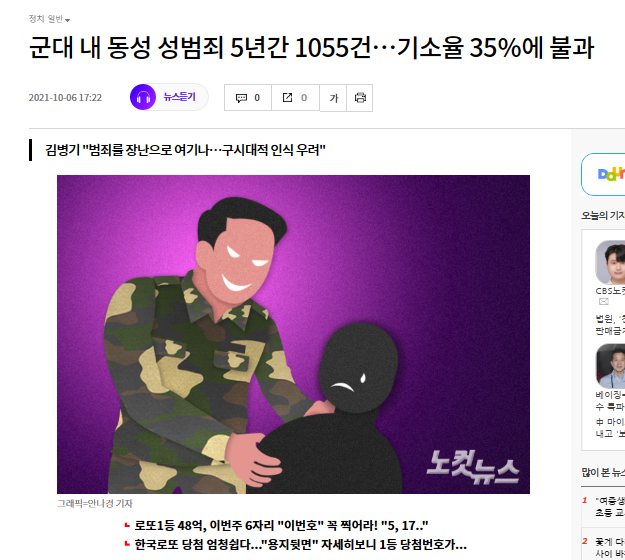Open the 로또1등 48억 sponsored link
625x560 pixels.
[x=281, y=526]
